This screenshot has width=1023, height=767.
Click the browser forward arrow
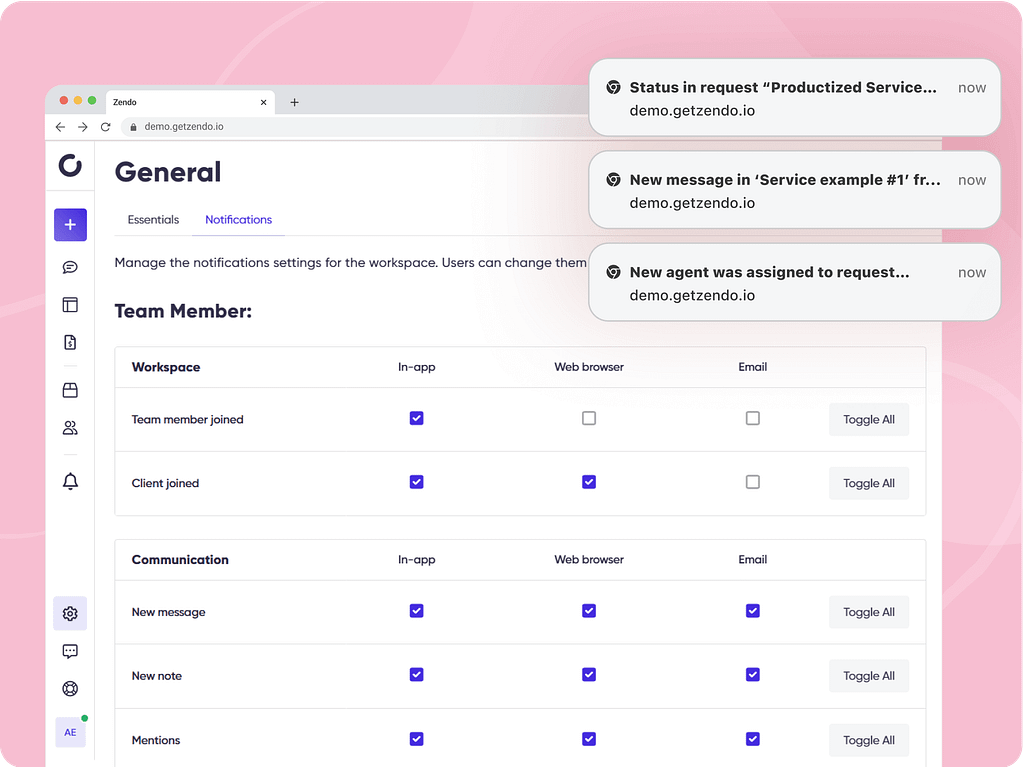tap(83, 127)
